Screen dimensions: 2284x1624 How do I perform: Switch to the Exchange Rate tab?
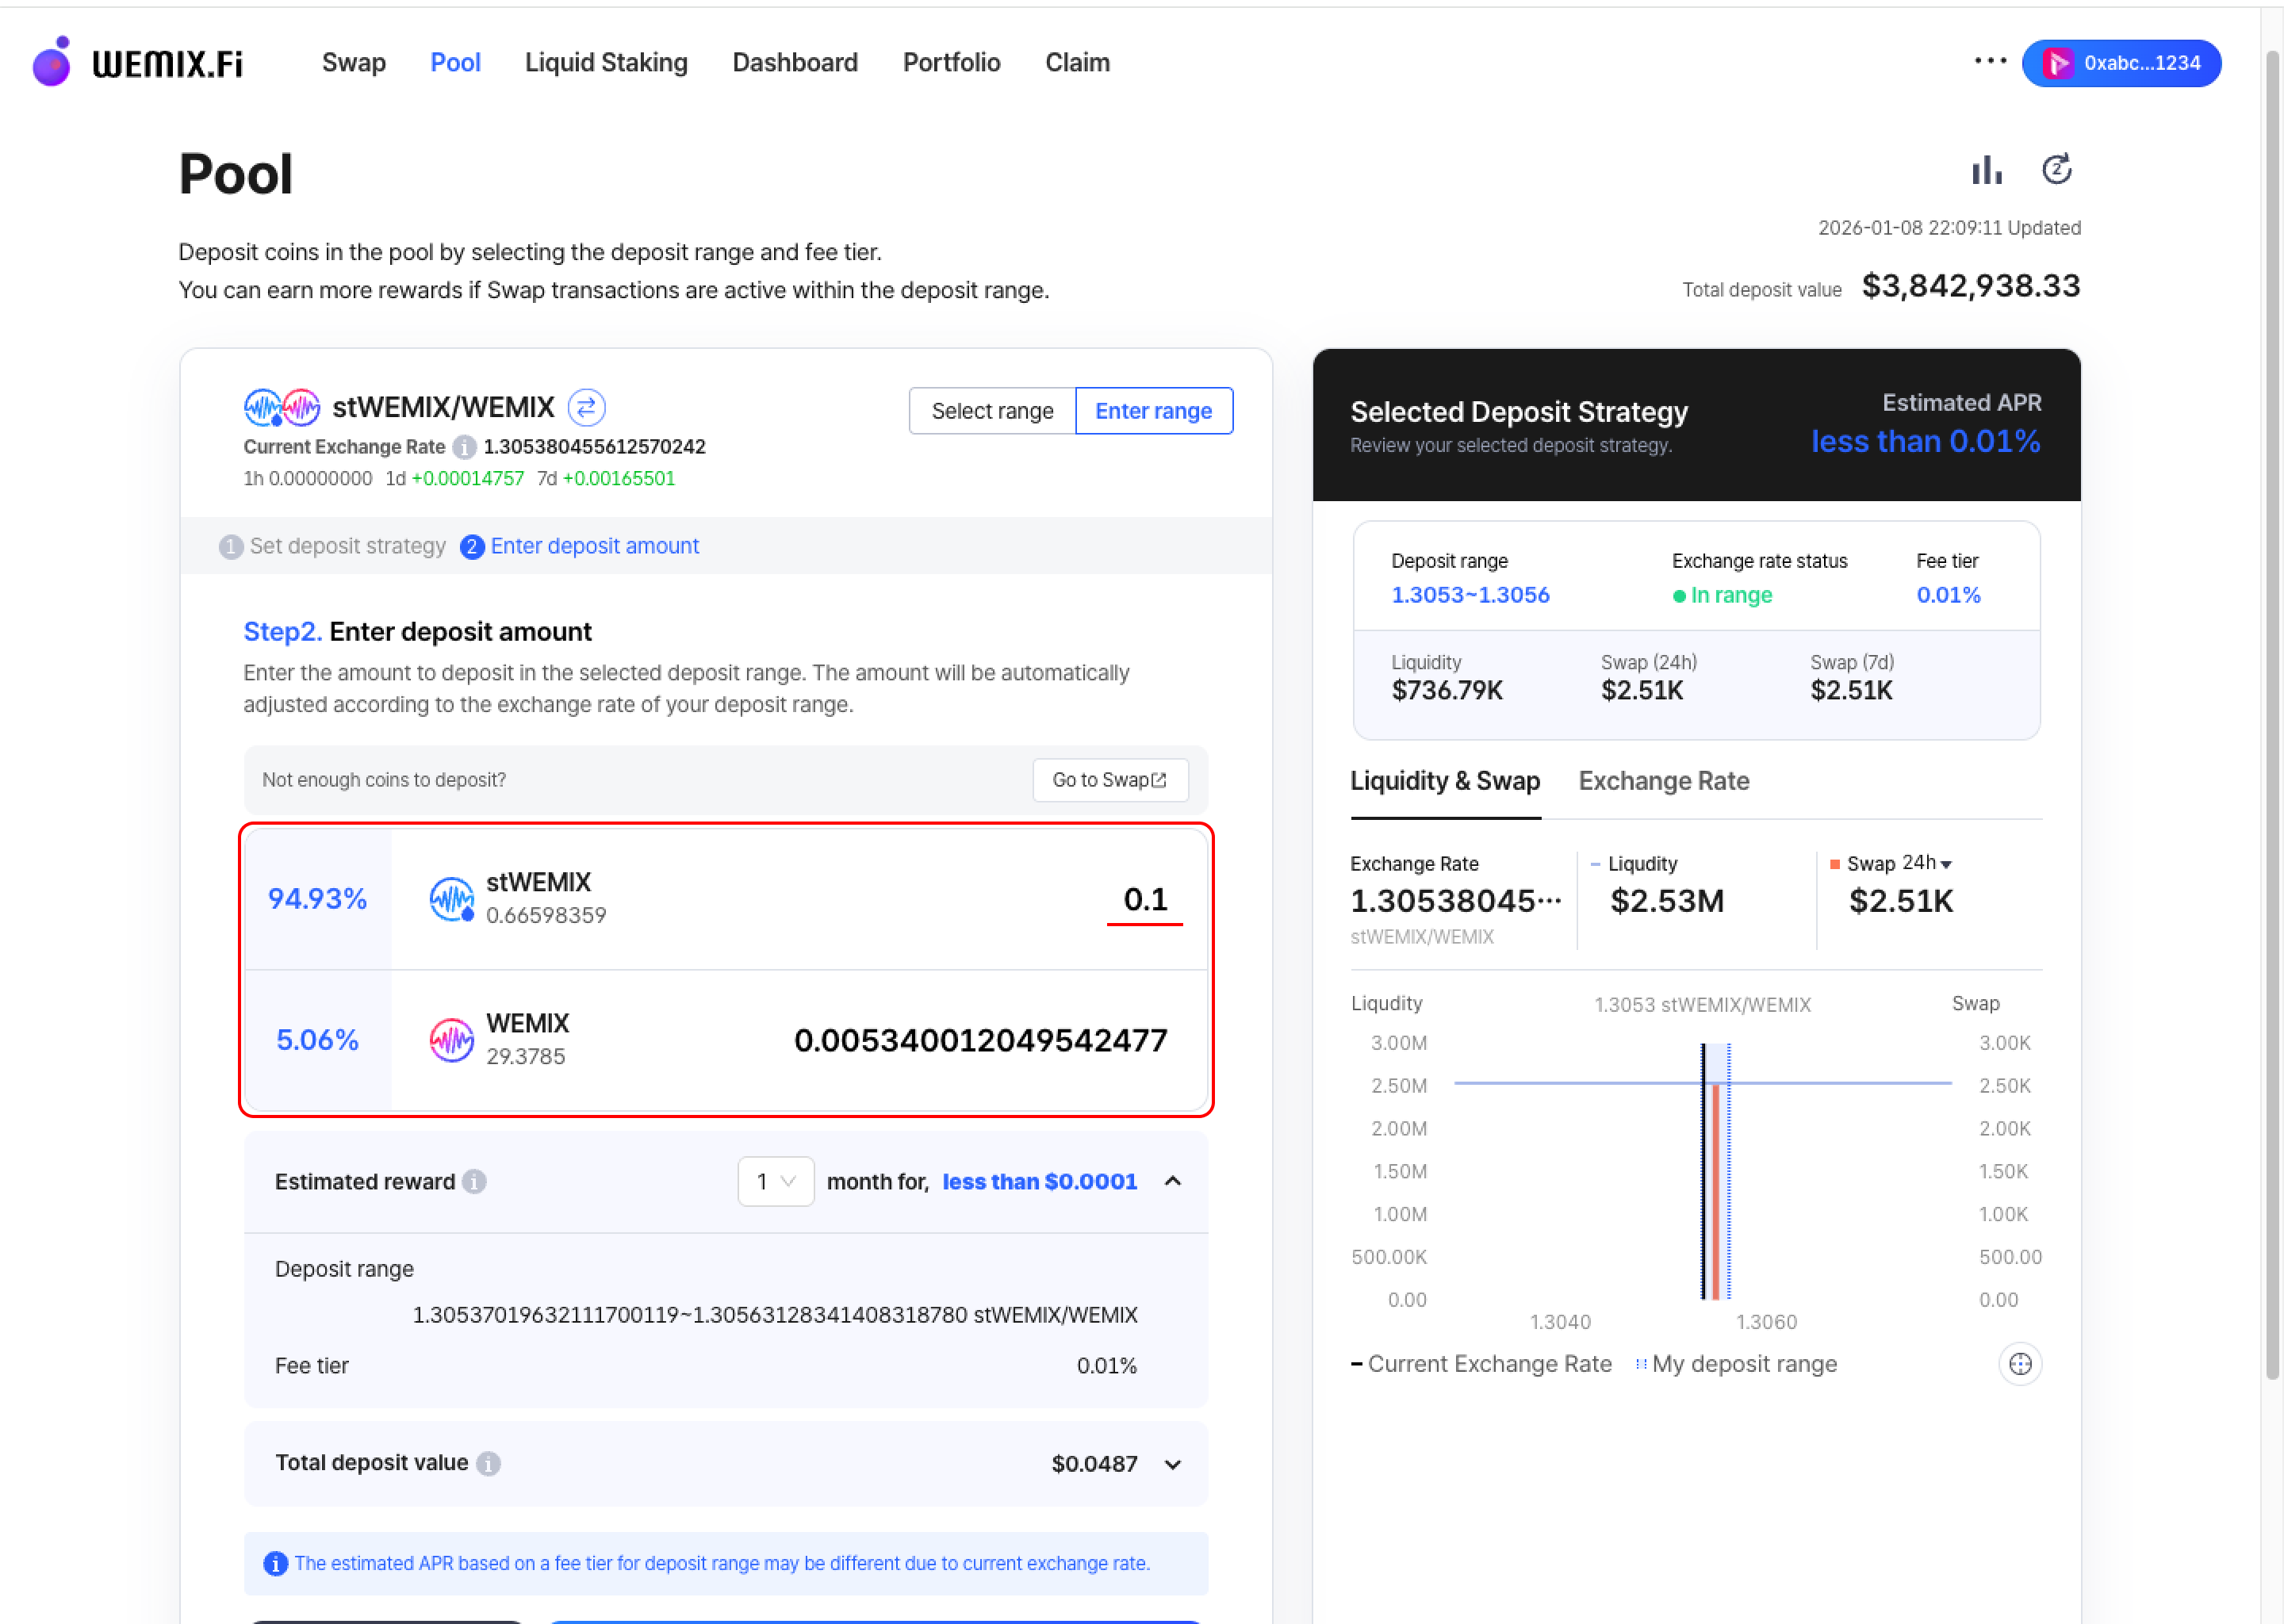click(1663, 781)
